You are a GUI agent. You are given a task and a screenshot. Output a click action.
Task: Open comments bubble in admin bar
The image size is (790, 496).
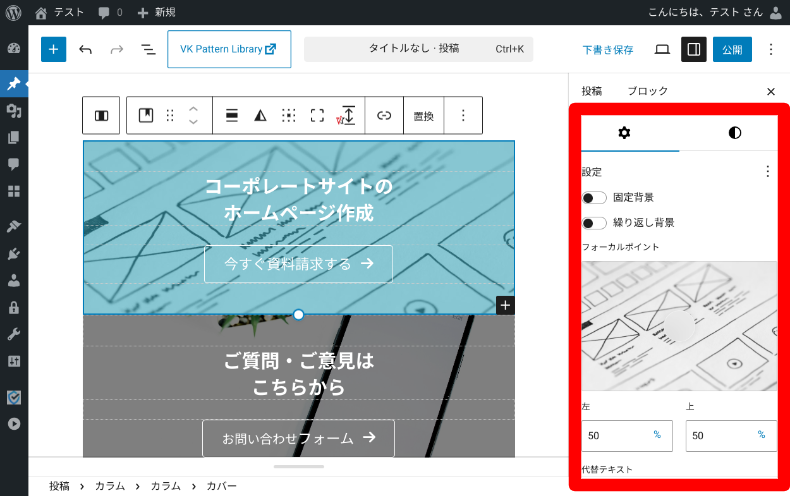tap(110, 13)
